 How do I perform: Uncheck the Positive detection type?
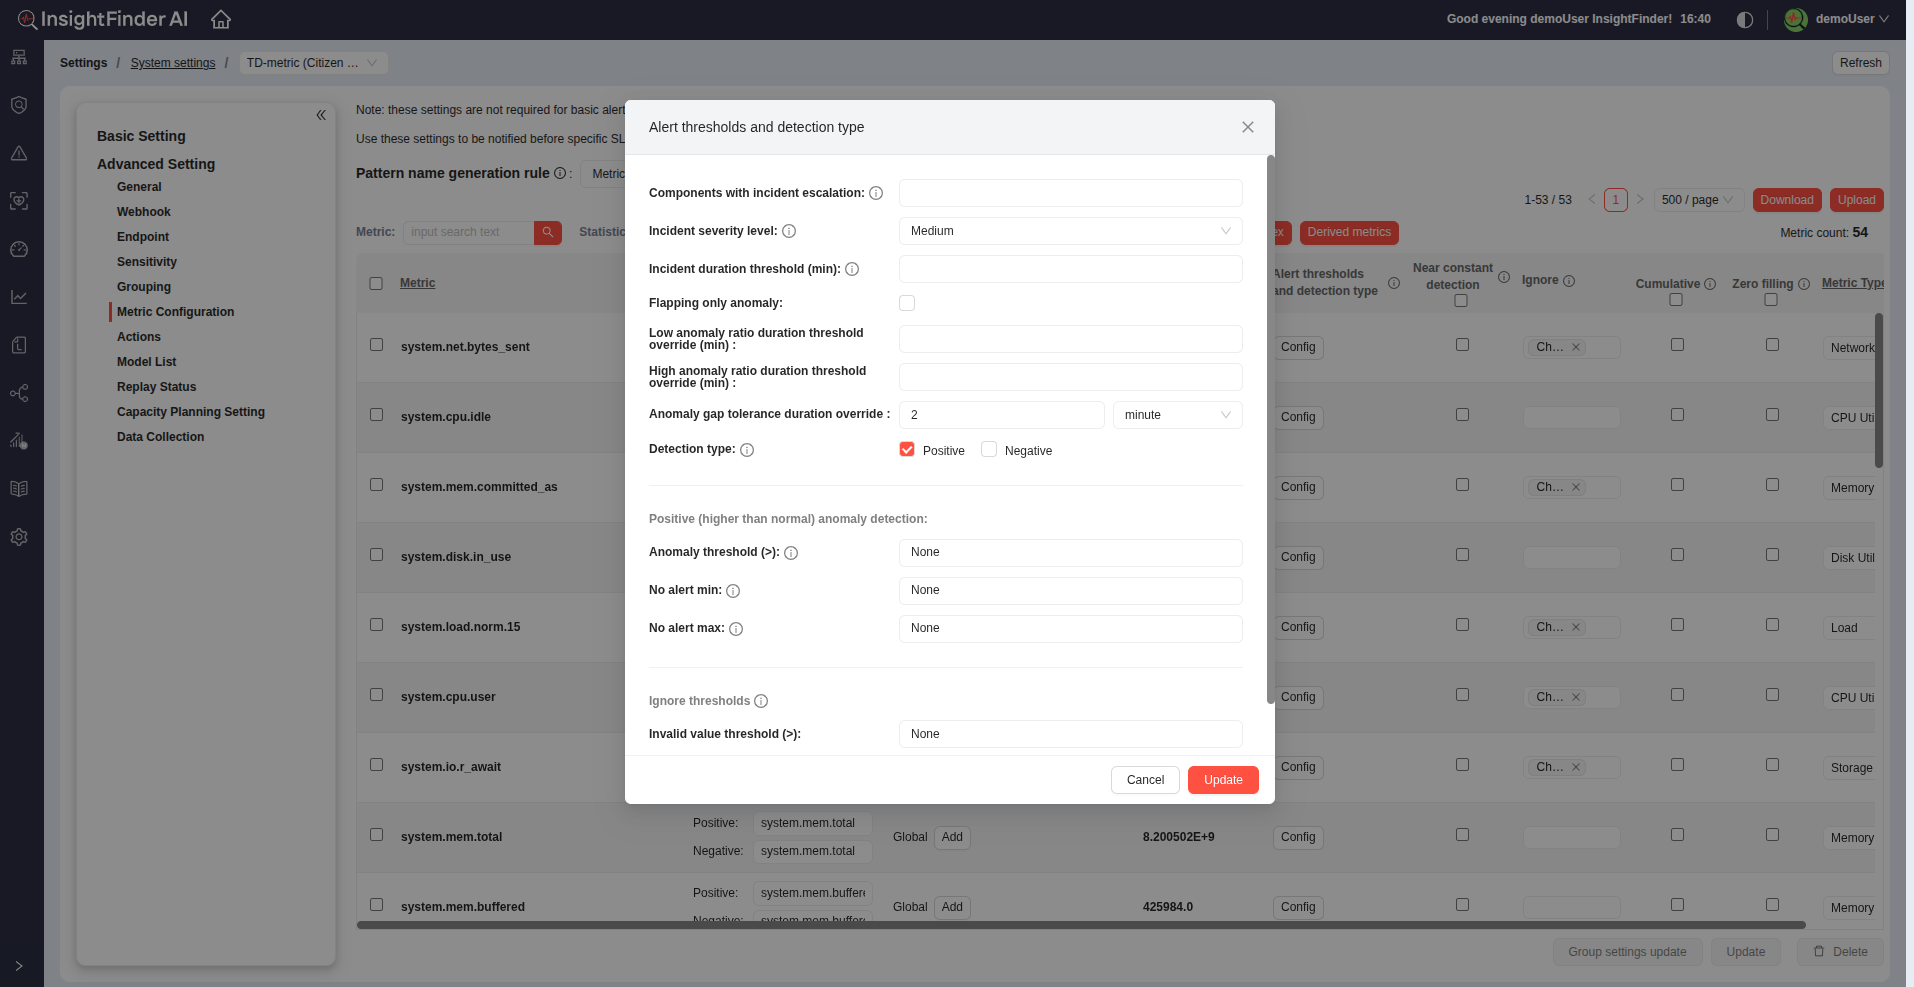pyautogui.click(x=907, y=450)
